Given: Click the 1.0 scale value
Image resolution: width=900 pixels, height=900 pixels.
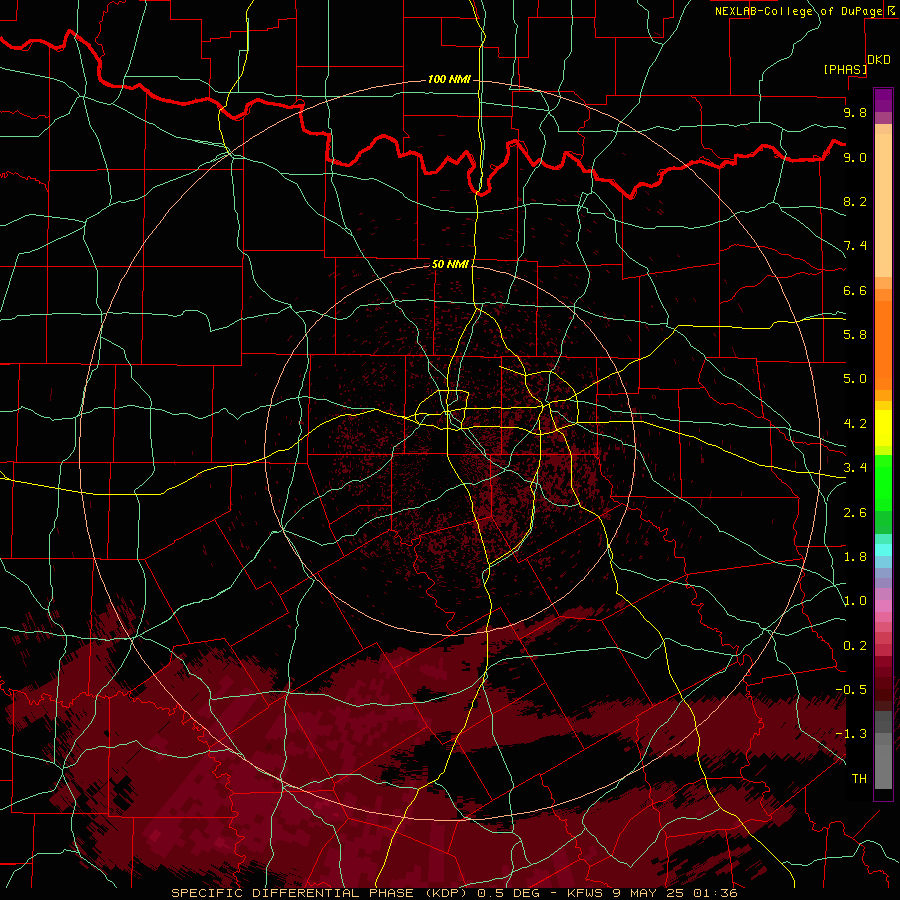Looking at the screenshot, I should tap(855, 601).
